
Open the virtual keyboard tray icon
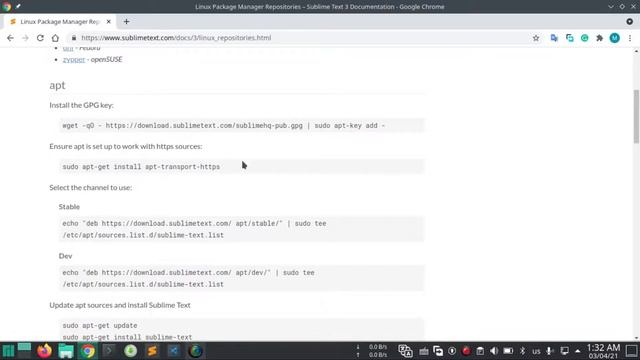click(x=424, y=351)
